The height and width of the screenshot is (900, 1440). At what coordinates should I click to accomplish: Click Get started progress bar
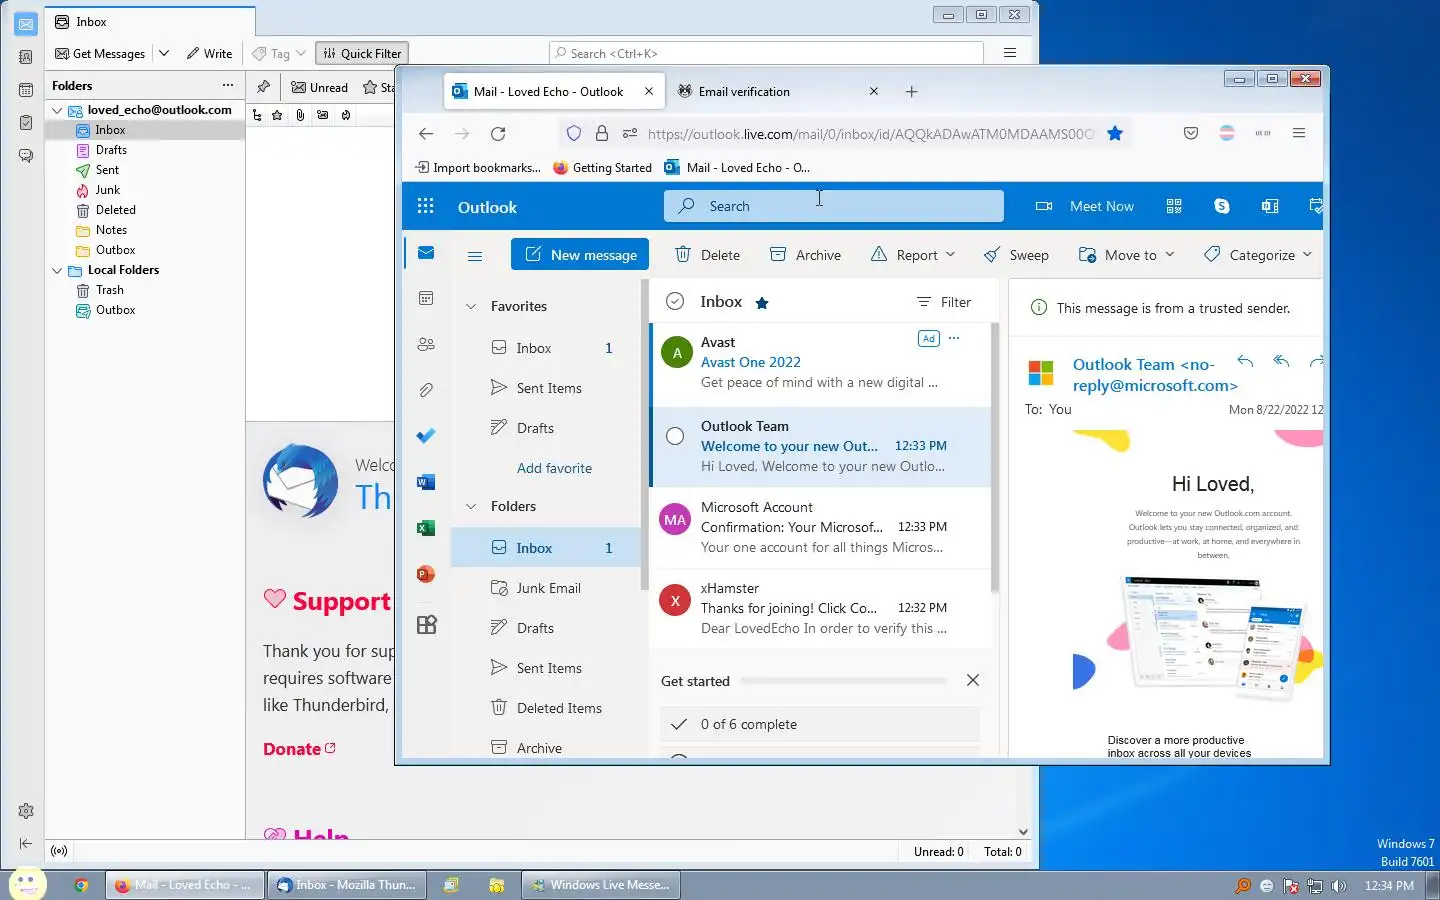844,681
